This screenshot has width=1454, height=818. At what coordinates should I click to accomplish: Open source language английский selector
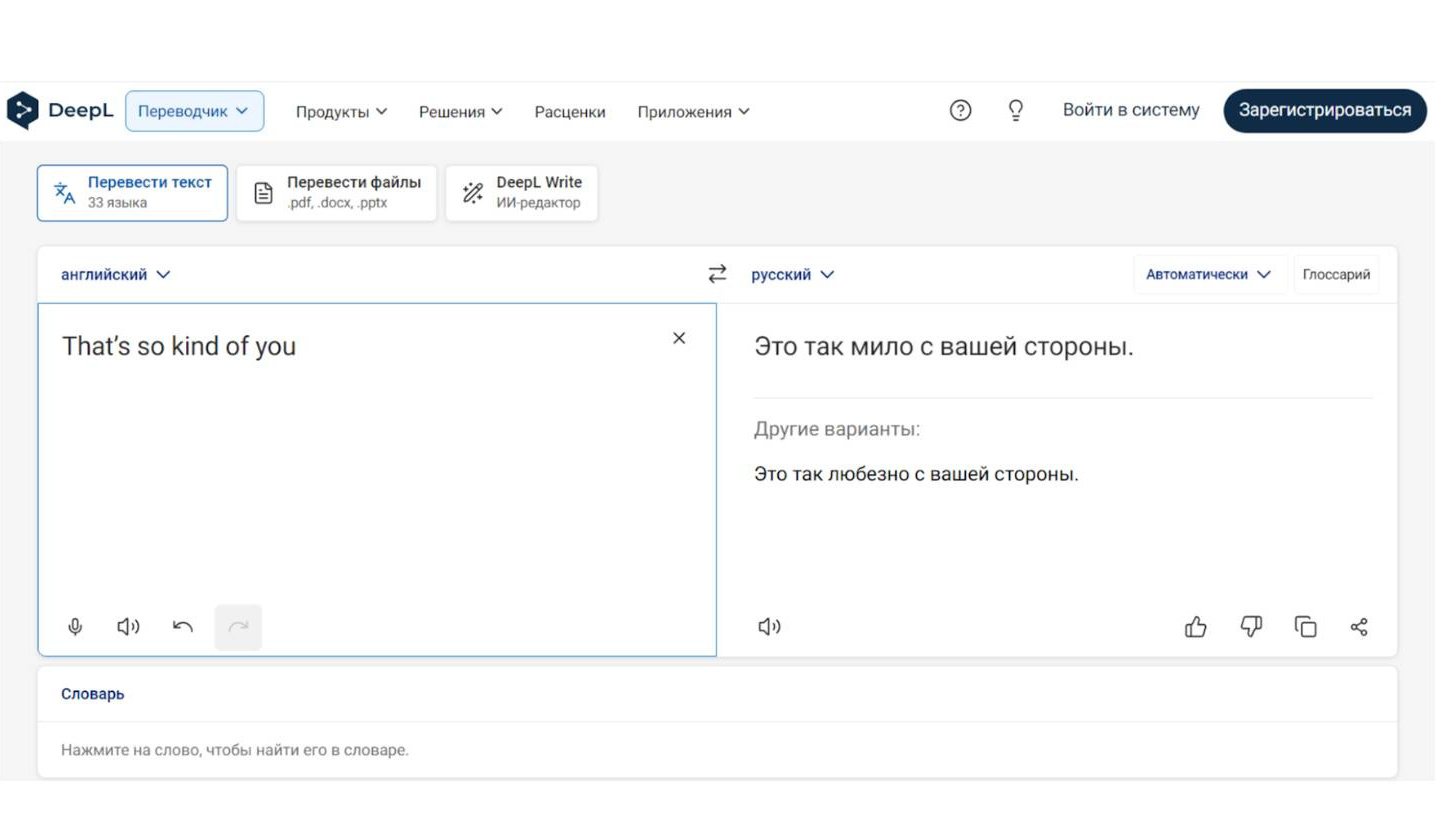click(x=116, y=274)
